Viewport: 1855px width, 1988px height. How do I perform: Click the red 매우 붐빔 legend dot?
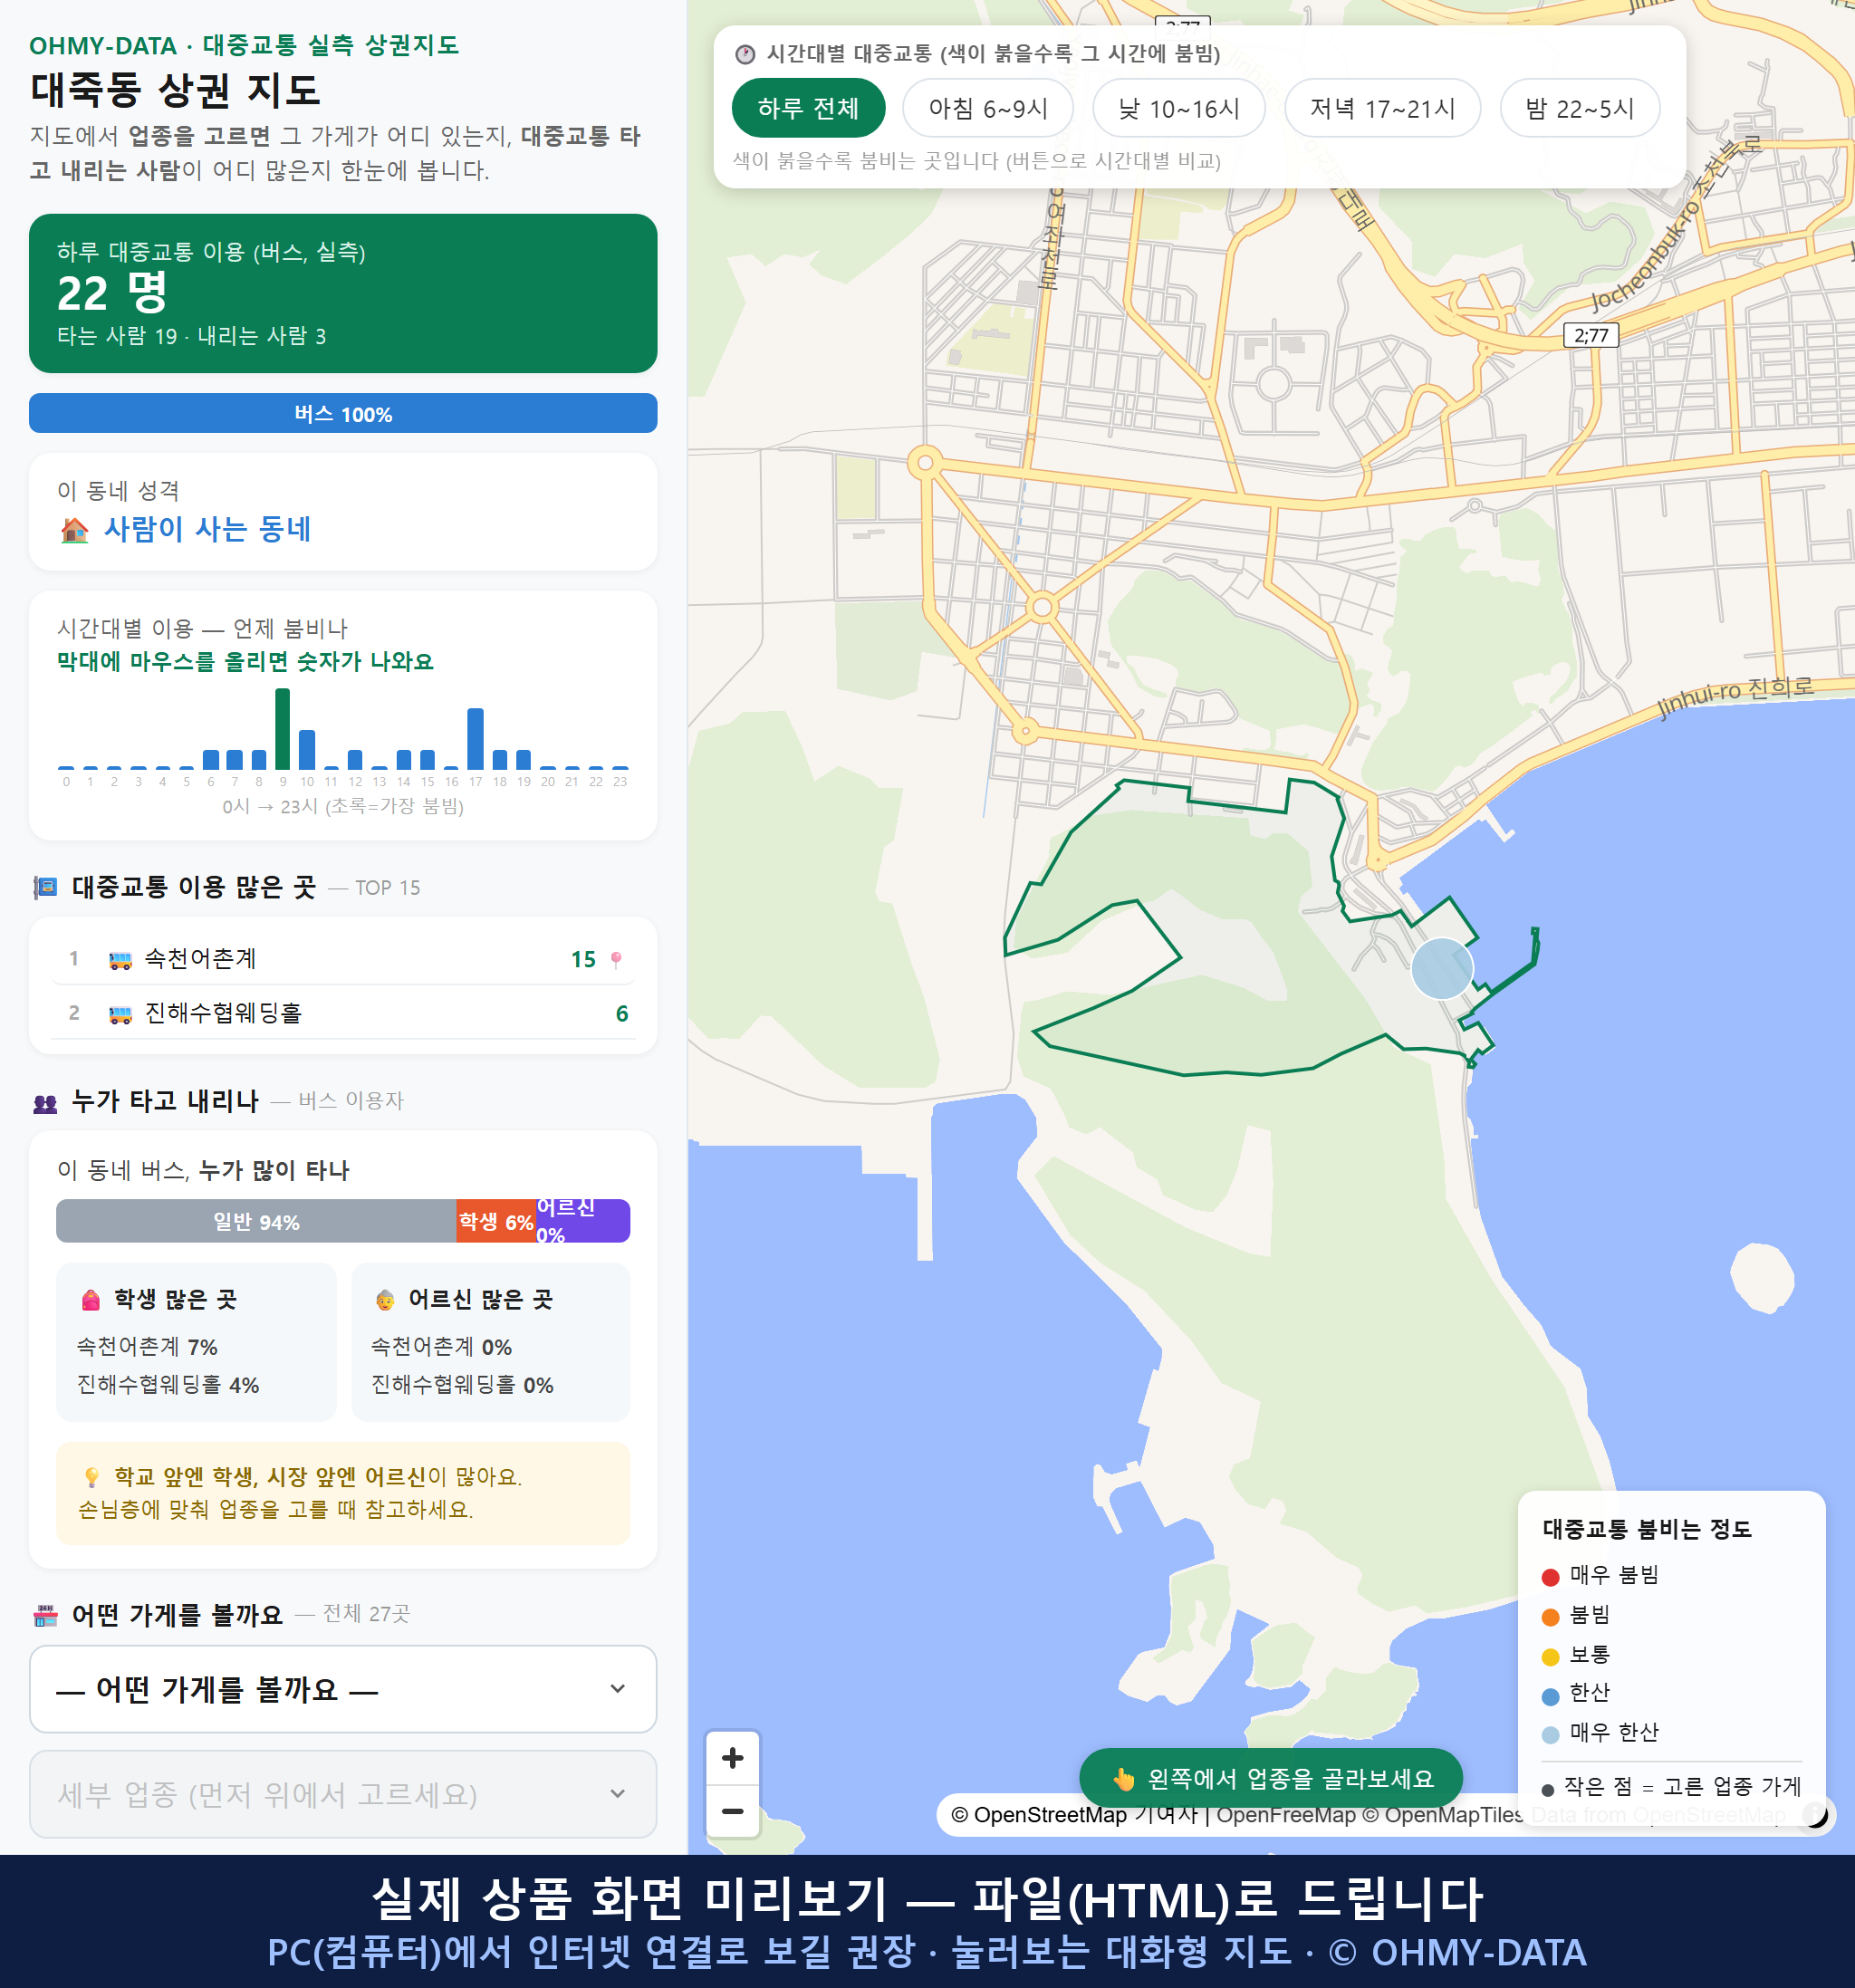pos(1550,1577)
